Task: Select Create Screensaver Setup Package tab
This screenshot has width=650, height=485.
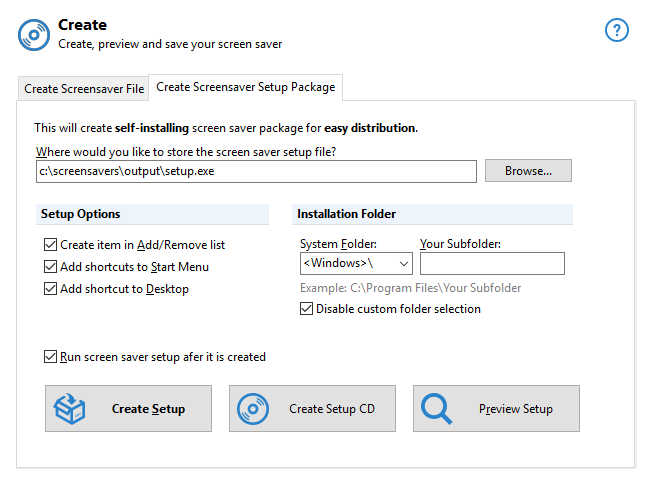Action: [246, 88]
